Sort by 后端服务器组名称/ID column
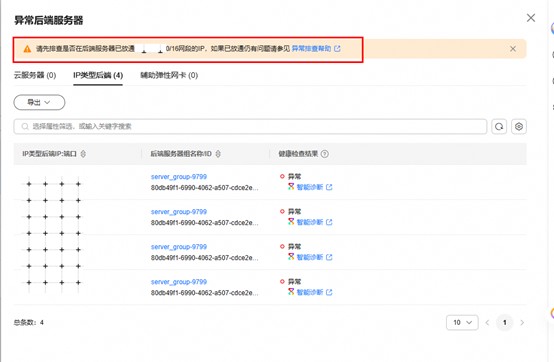This screenshot has width=554, height=362. (218, 154)
